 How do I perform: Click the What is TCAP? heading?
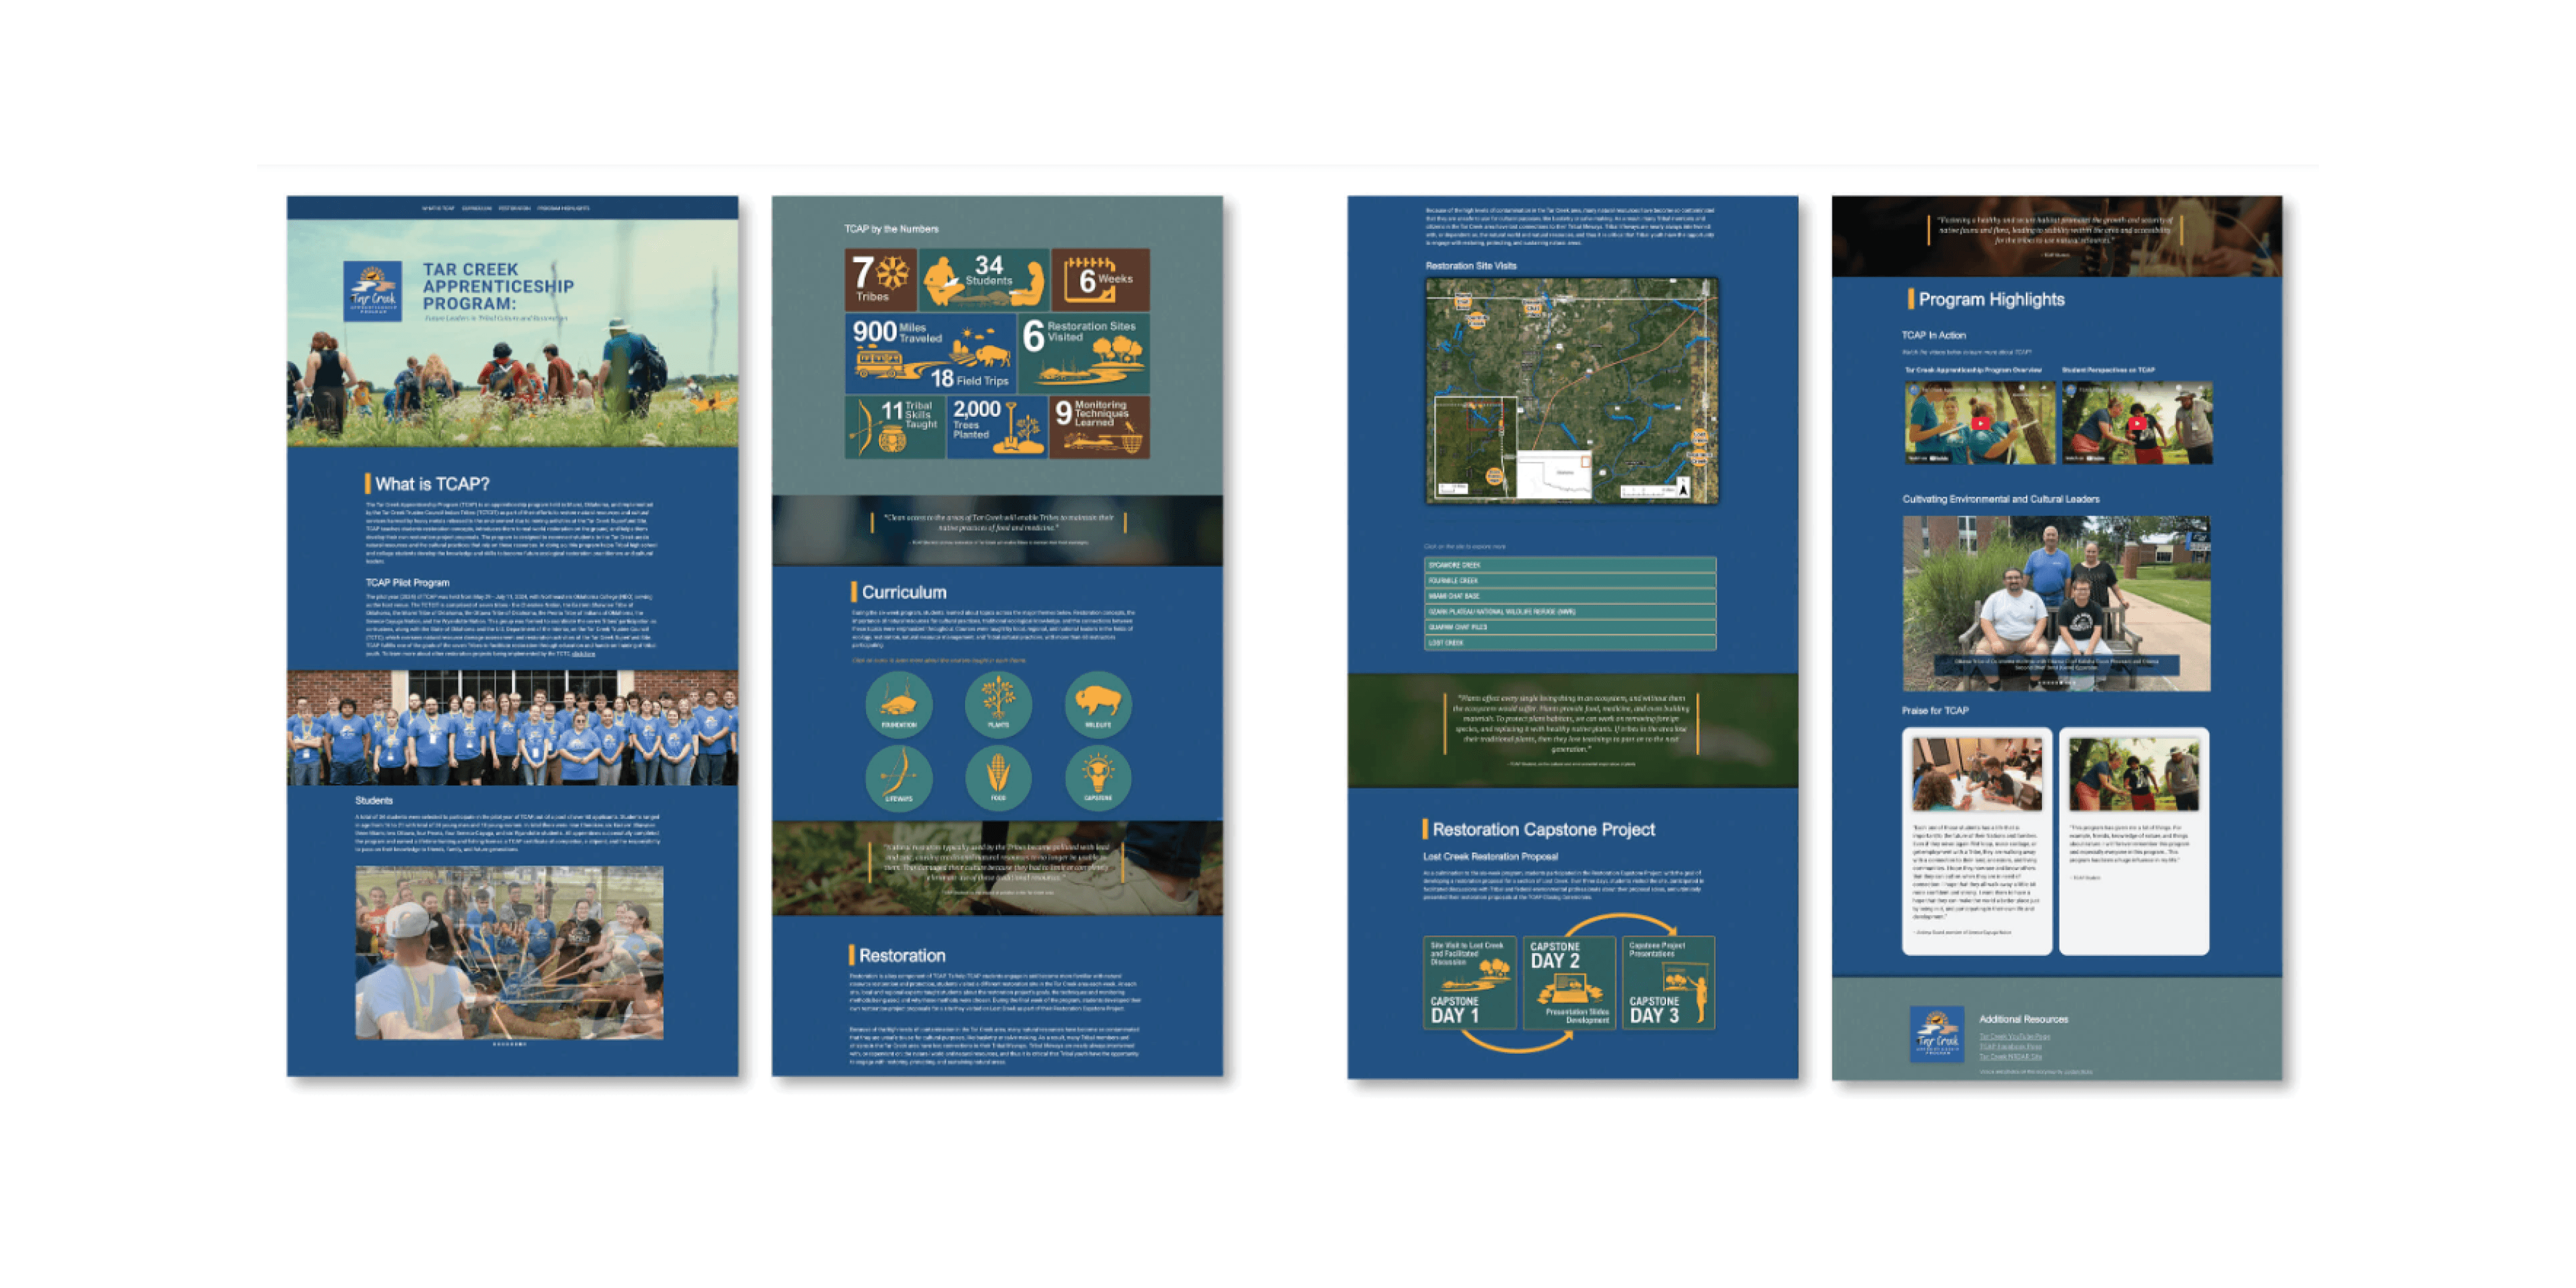click(x=432, y=484)
